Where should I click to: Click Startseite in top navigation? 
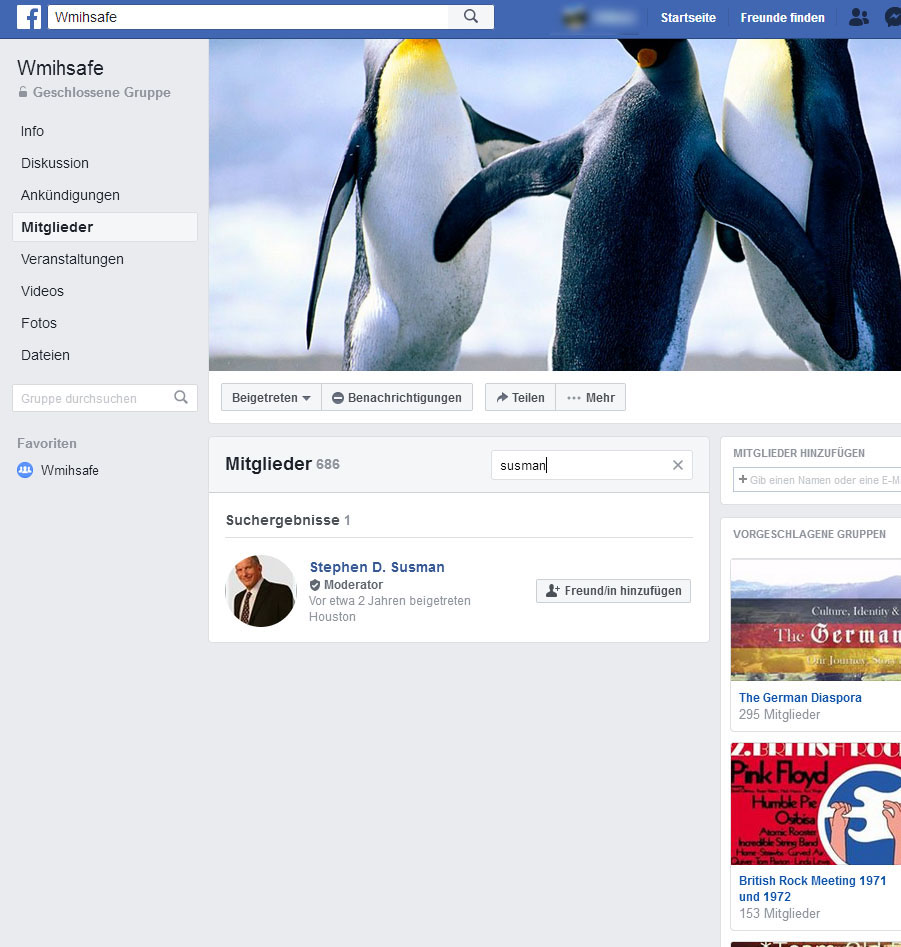pos(688,18)
